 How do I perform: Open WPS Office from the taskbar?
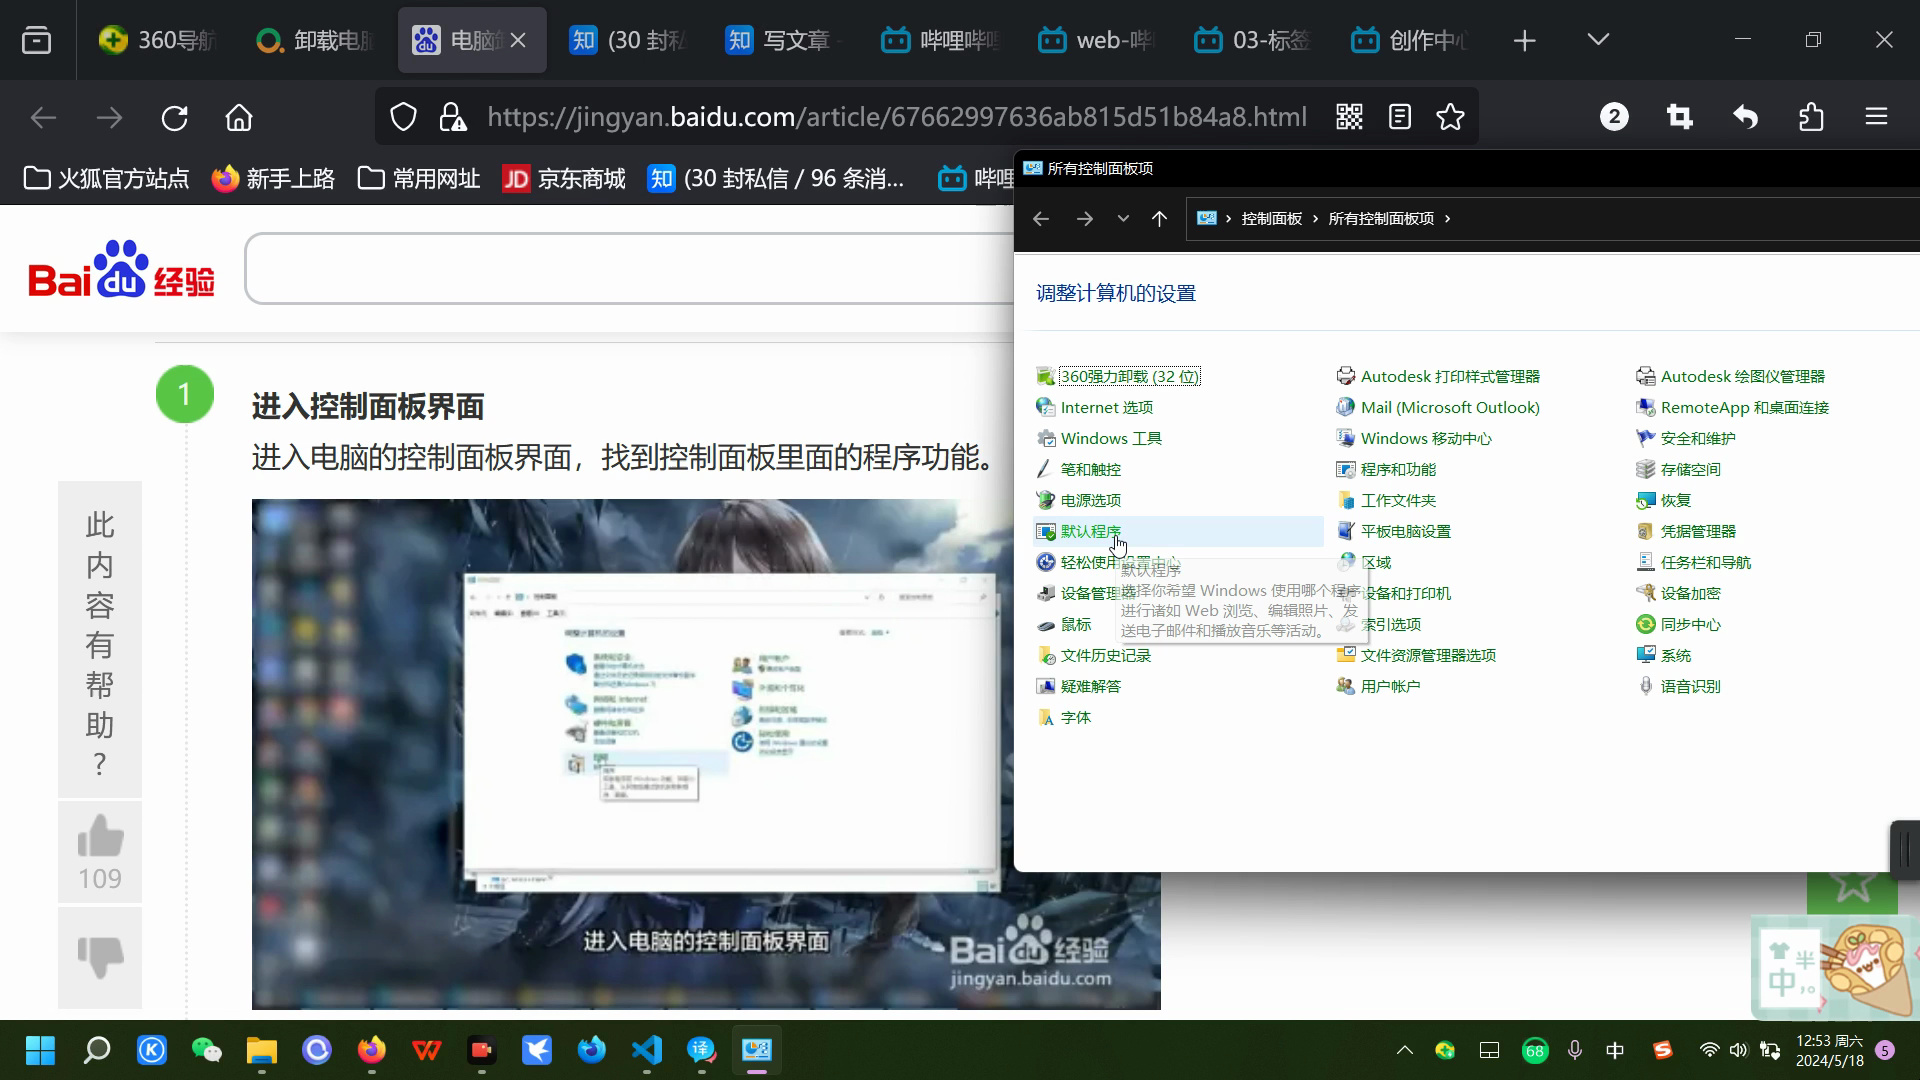point(427,1050)
